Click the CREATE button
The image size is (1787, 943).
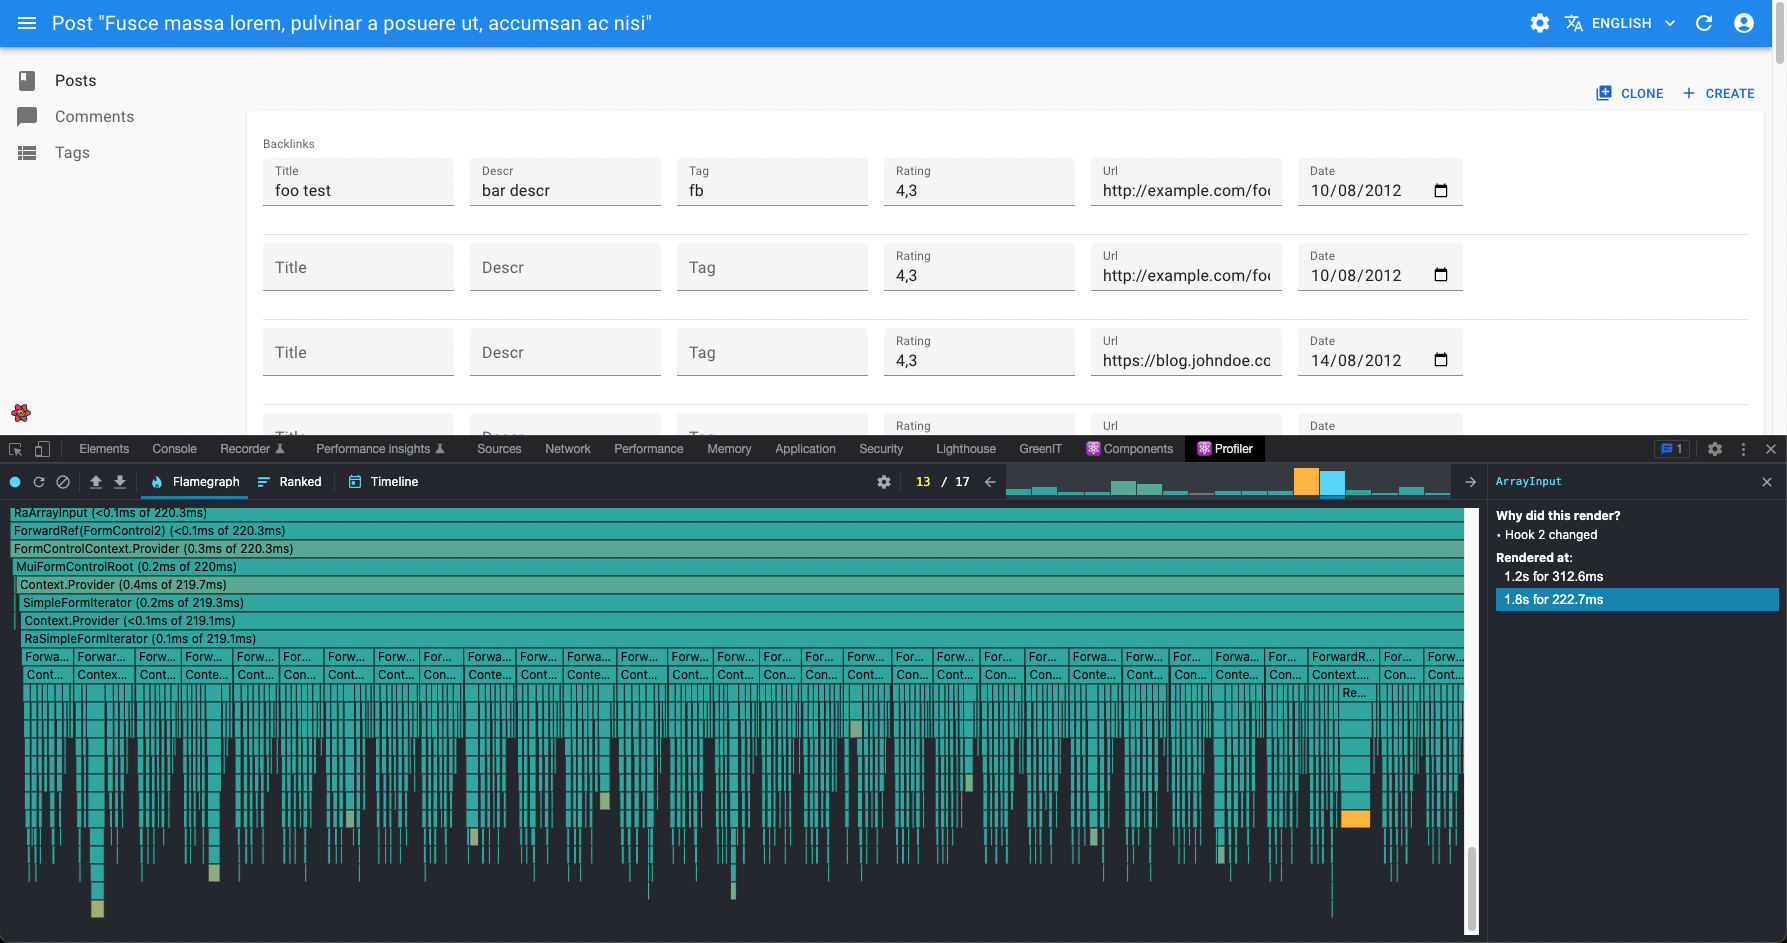[1718, 92]
